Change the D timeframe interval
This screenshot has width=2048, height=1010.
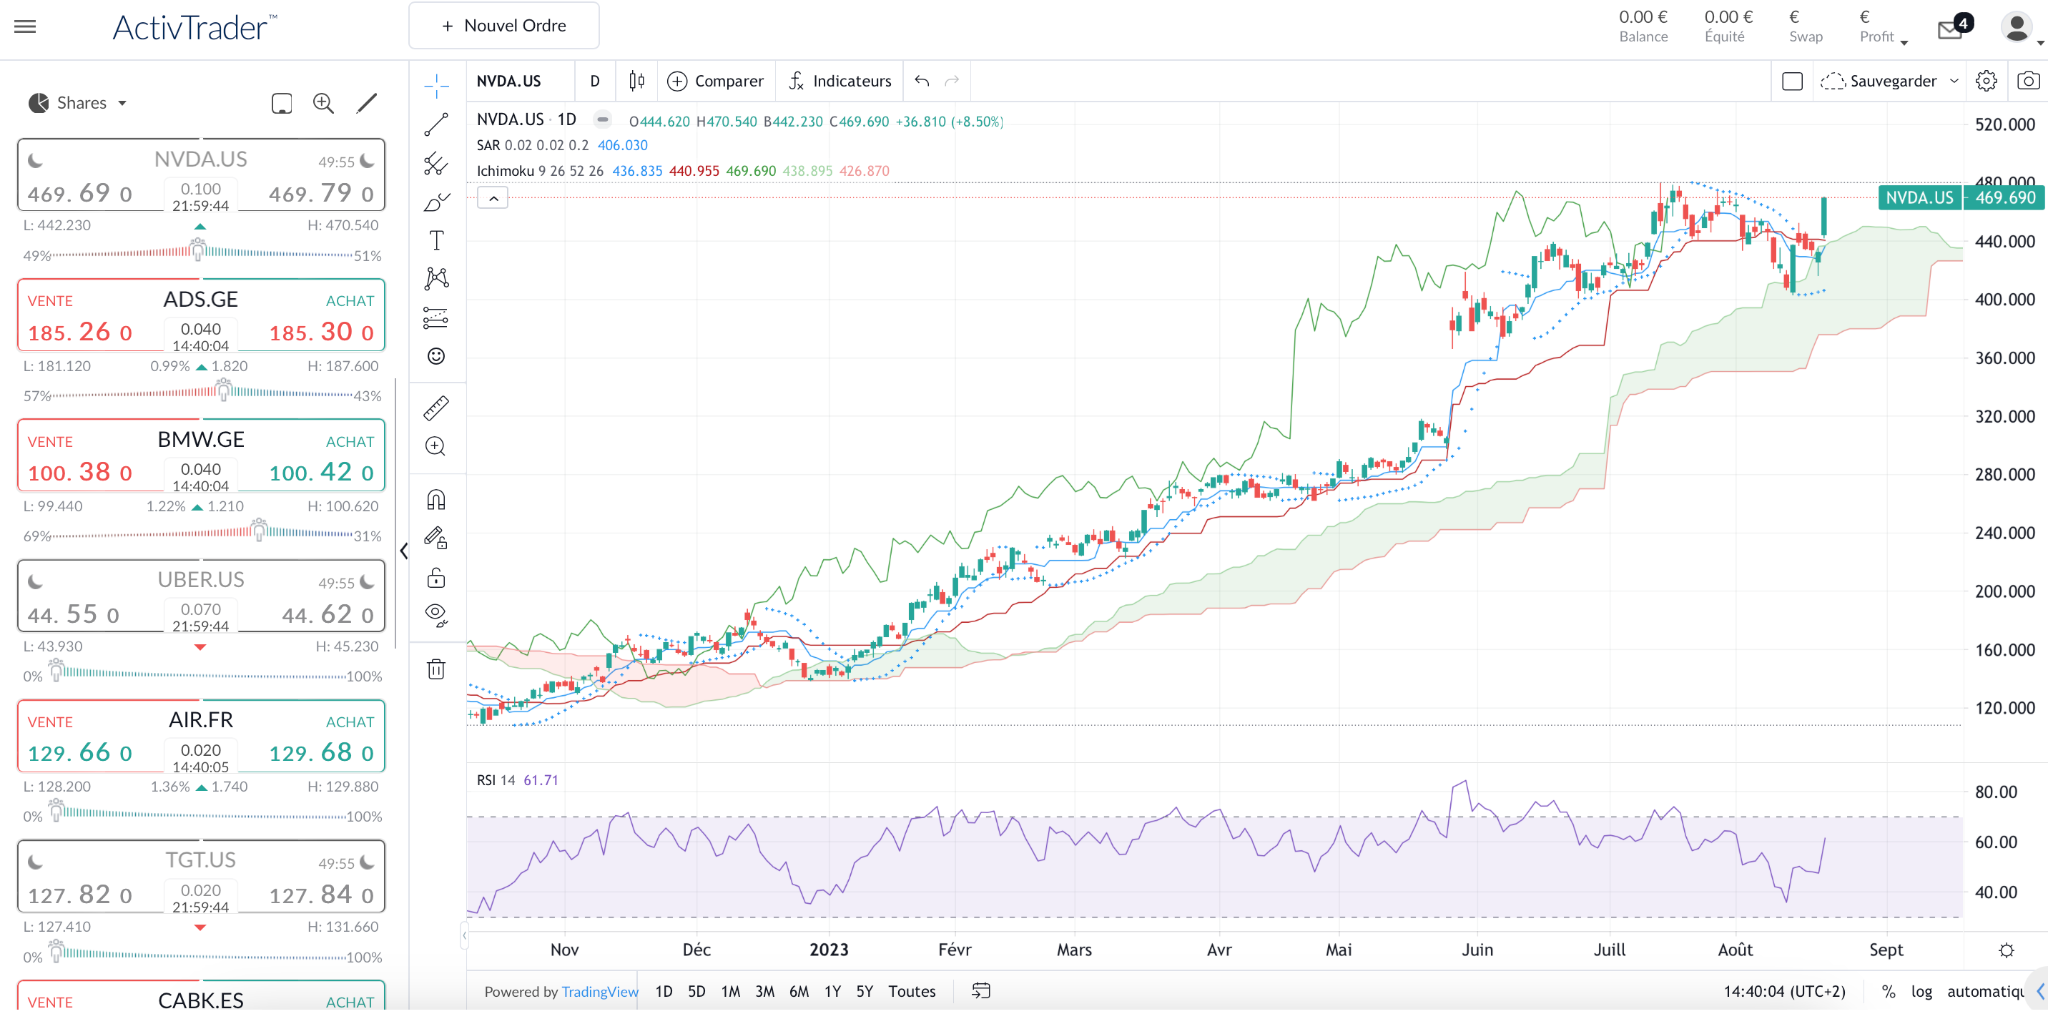(595, 81)
